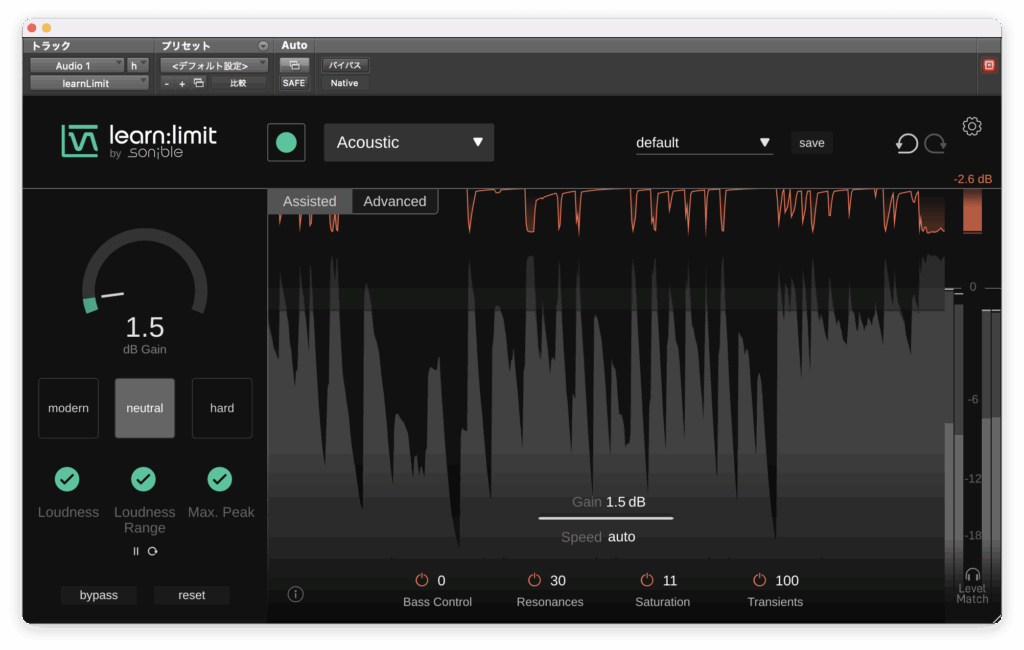Switch to the Advanced tab
Viewport: 1024px width, 650px height.
[x=395, y=201]
